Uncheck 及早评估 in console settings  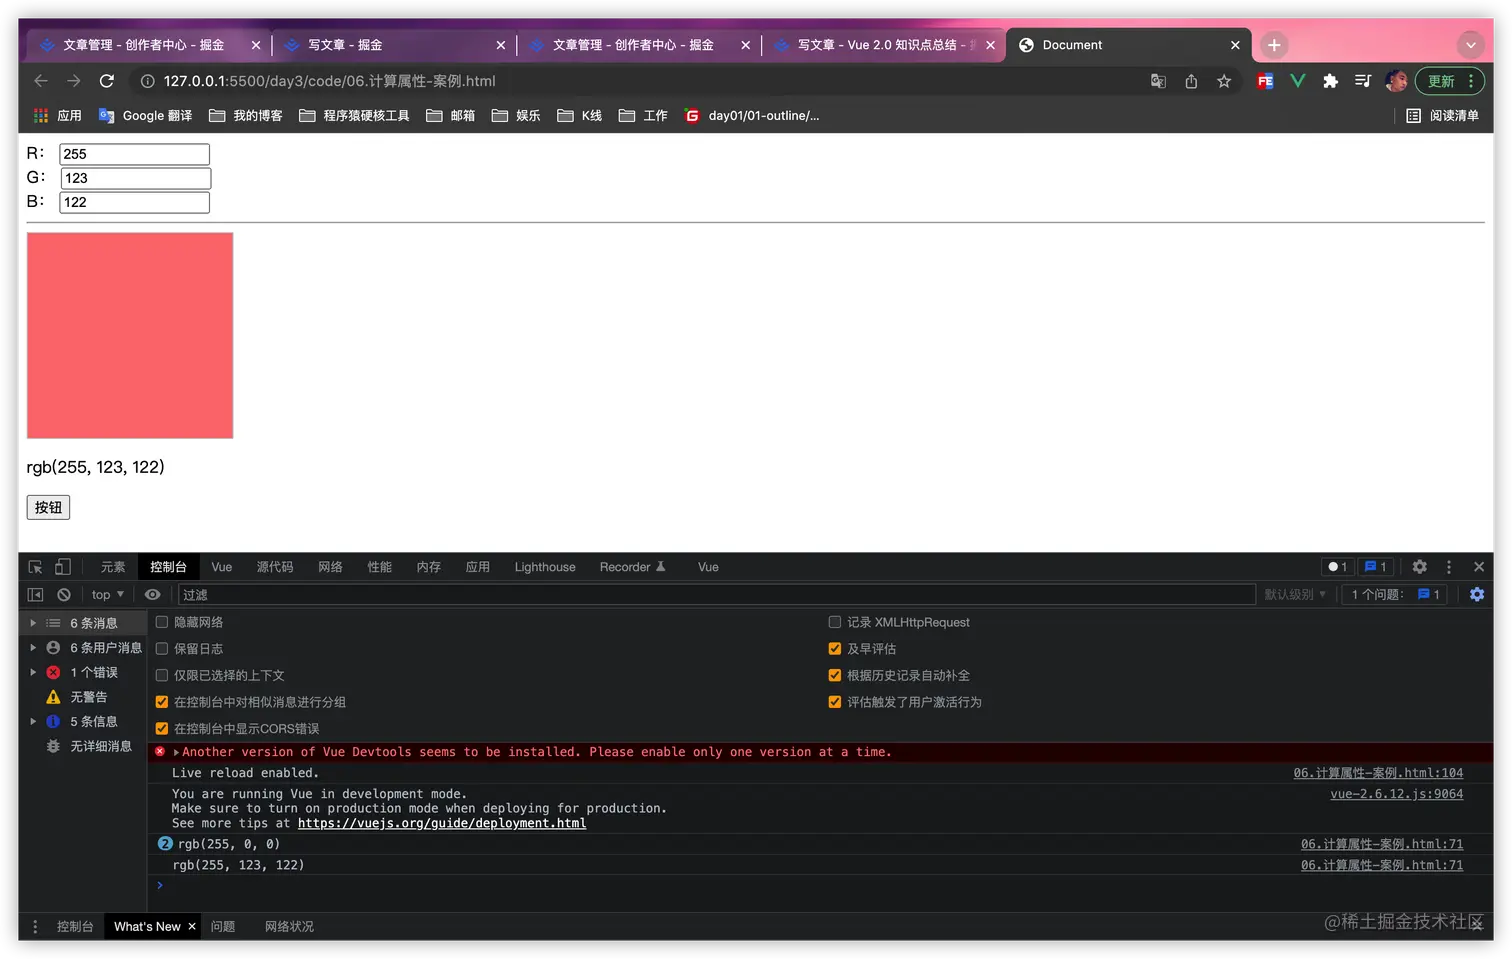(x=835, y=648)
